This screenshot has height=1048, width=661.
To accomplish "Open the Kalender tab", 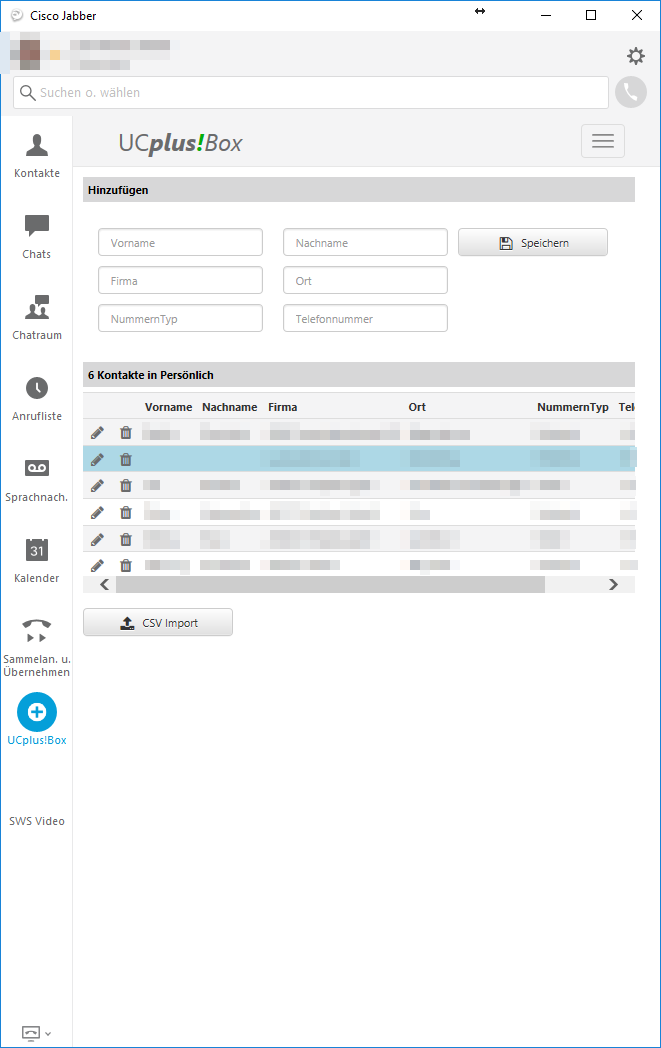I will click(x=37, y=561).
